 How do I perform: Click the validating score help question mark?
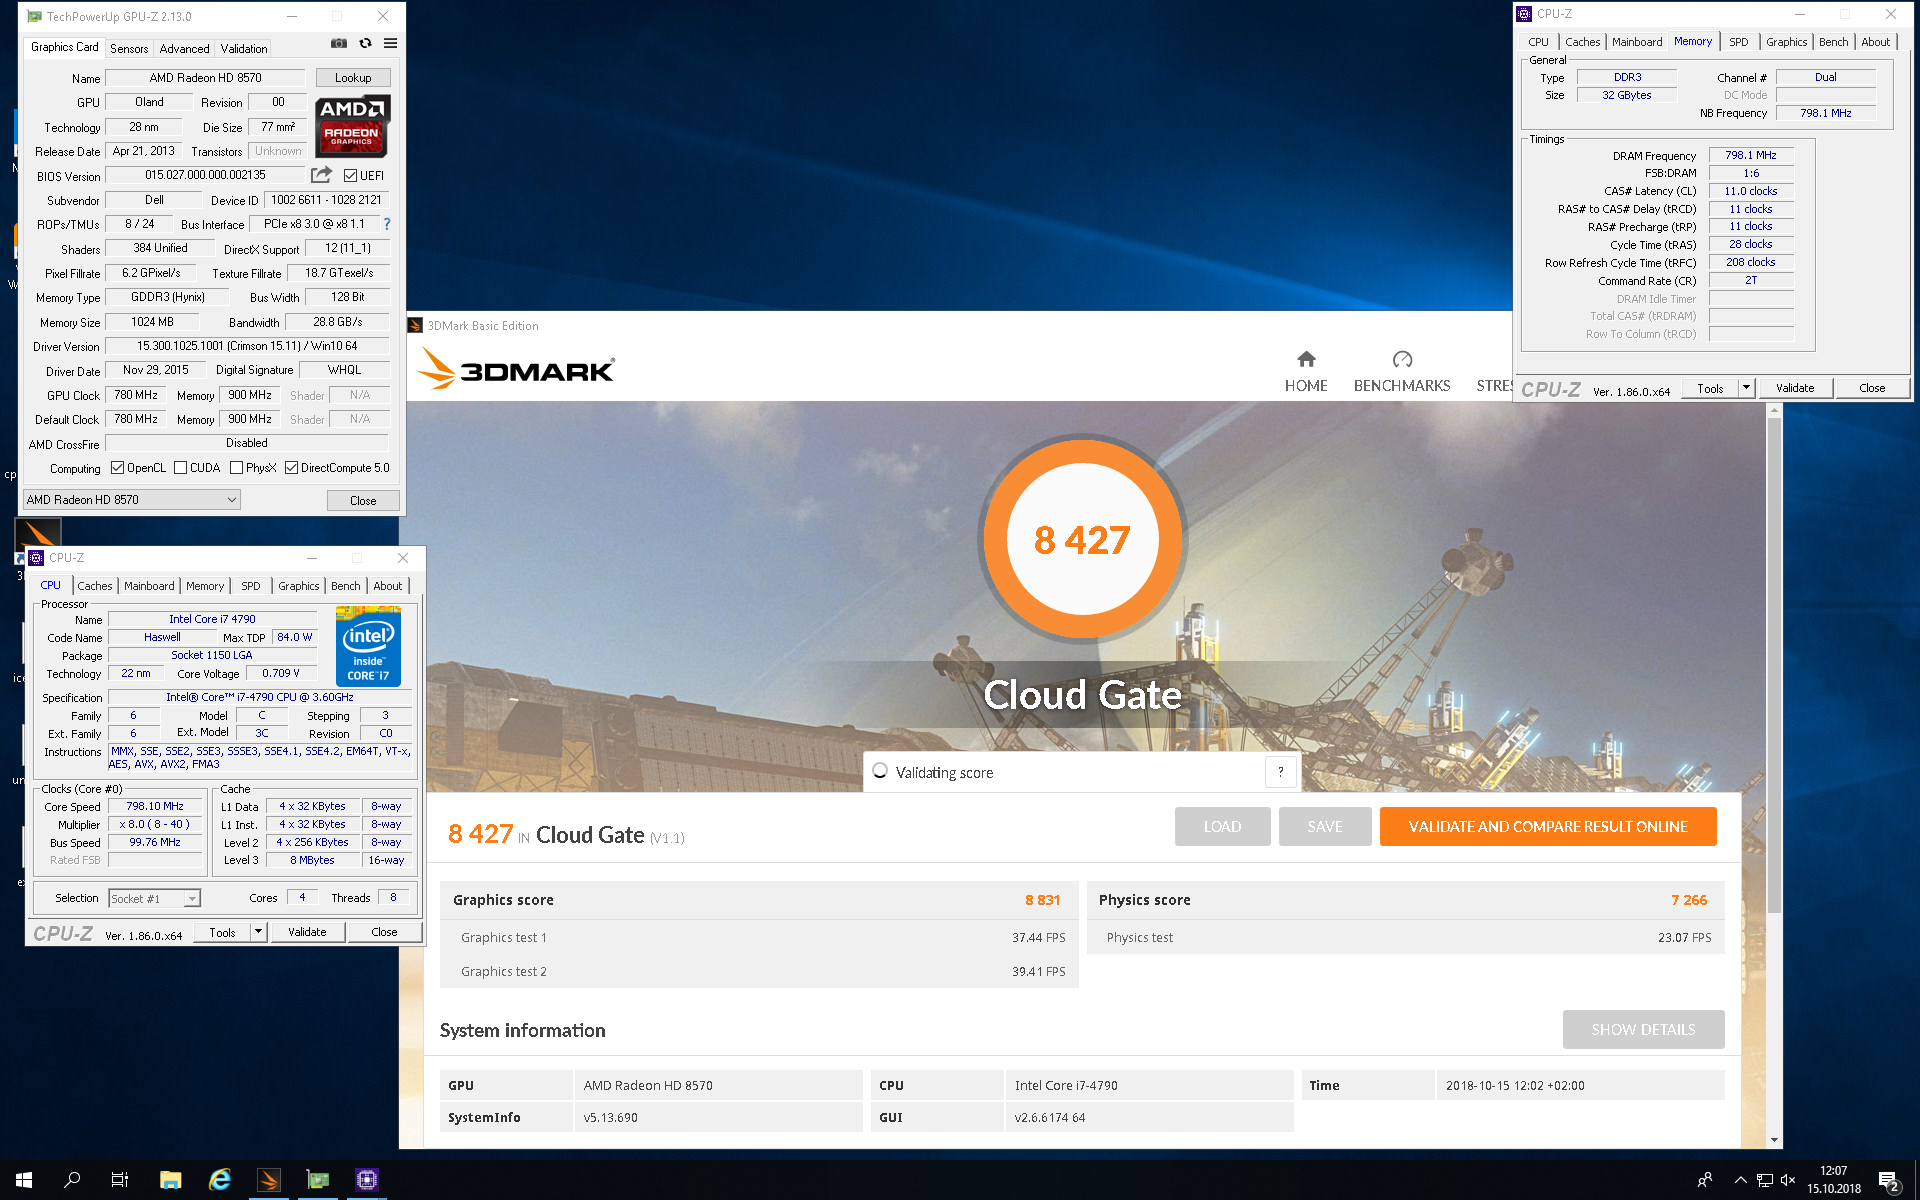click(x=1280, y=772)
